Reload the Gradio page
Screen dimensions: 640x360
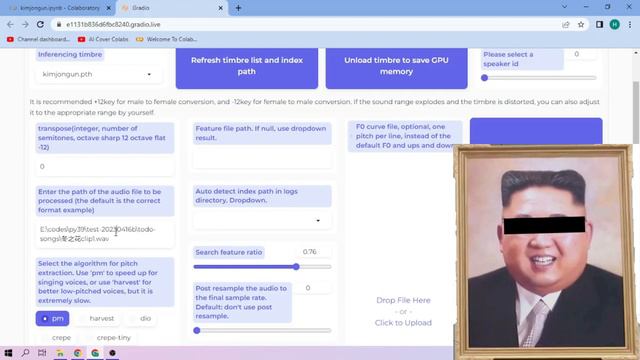[40, 24]
